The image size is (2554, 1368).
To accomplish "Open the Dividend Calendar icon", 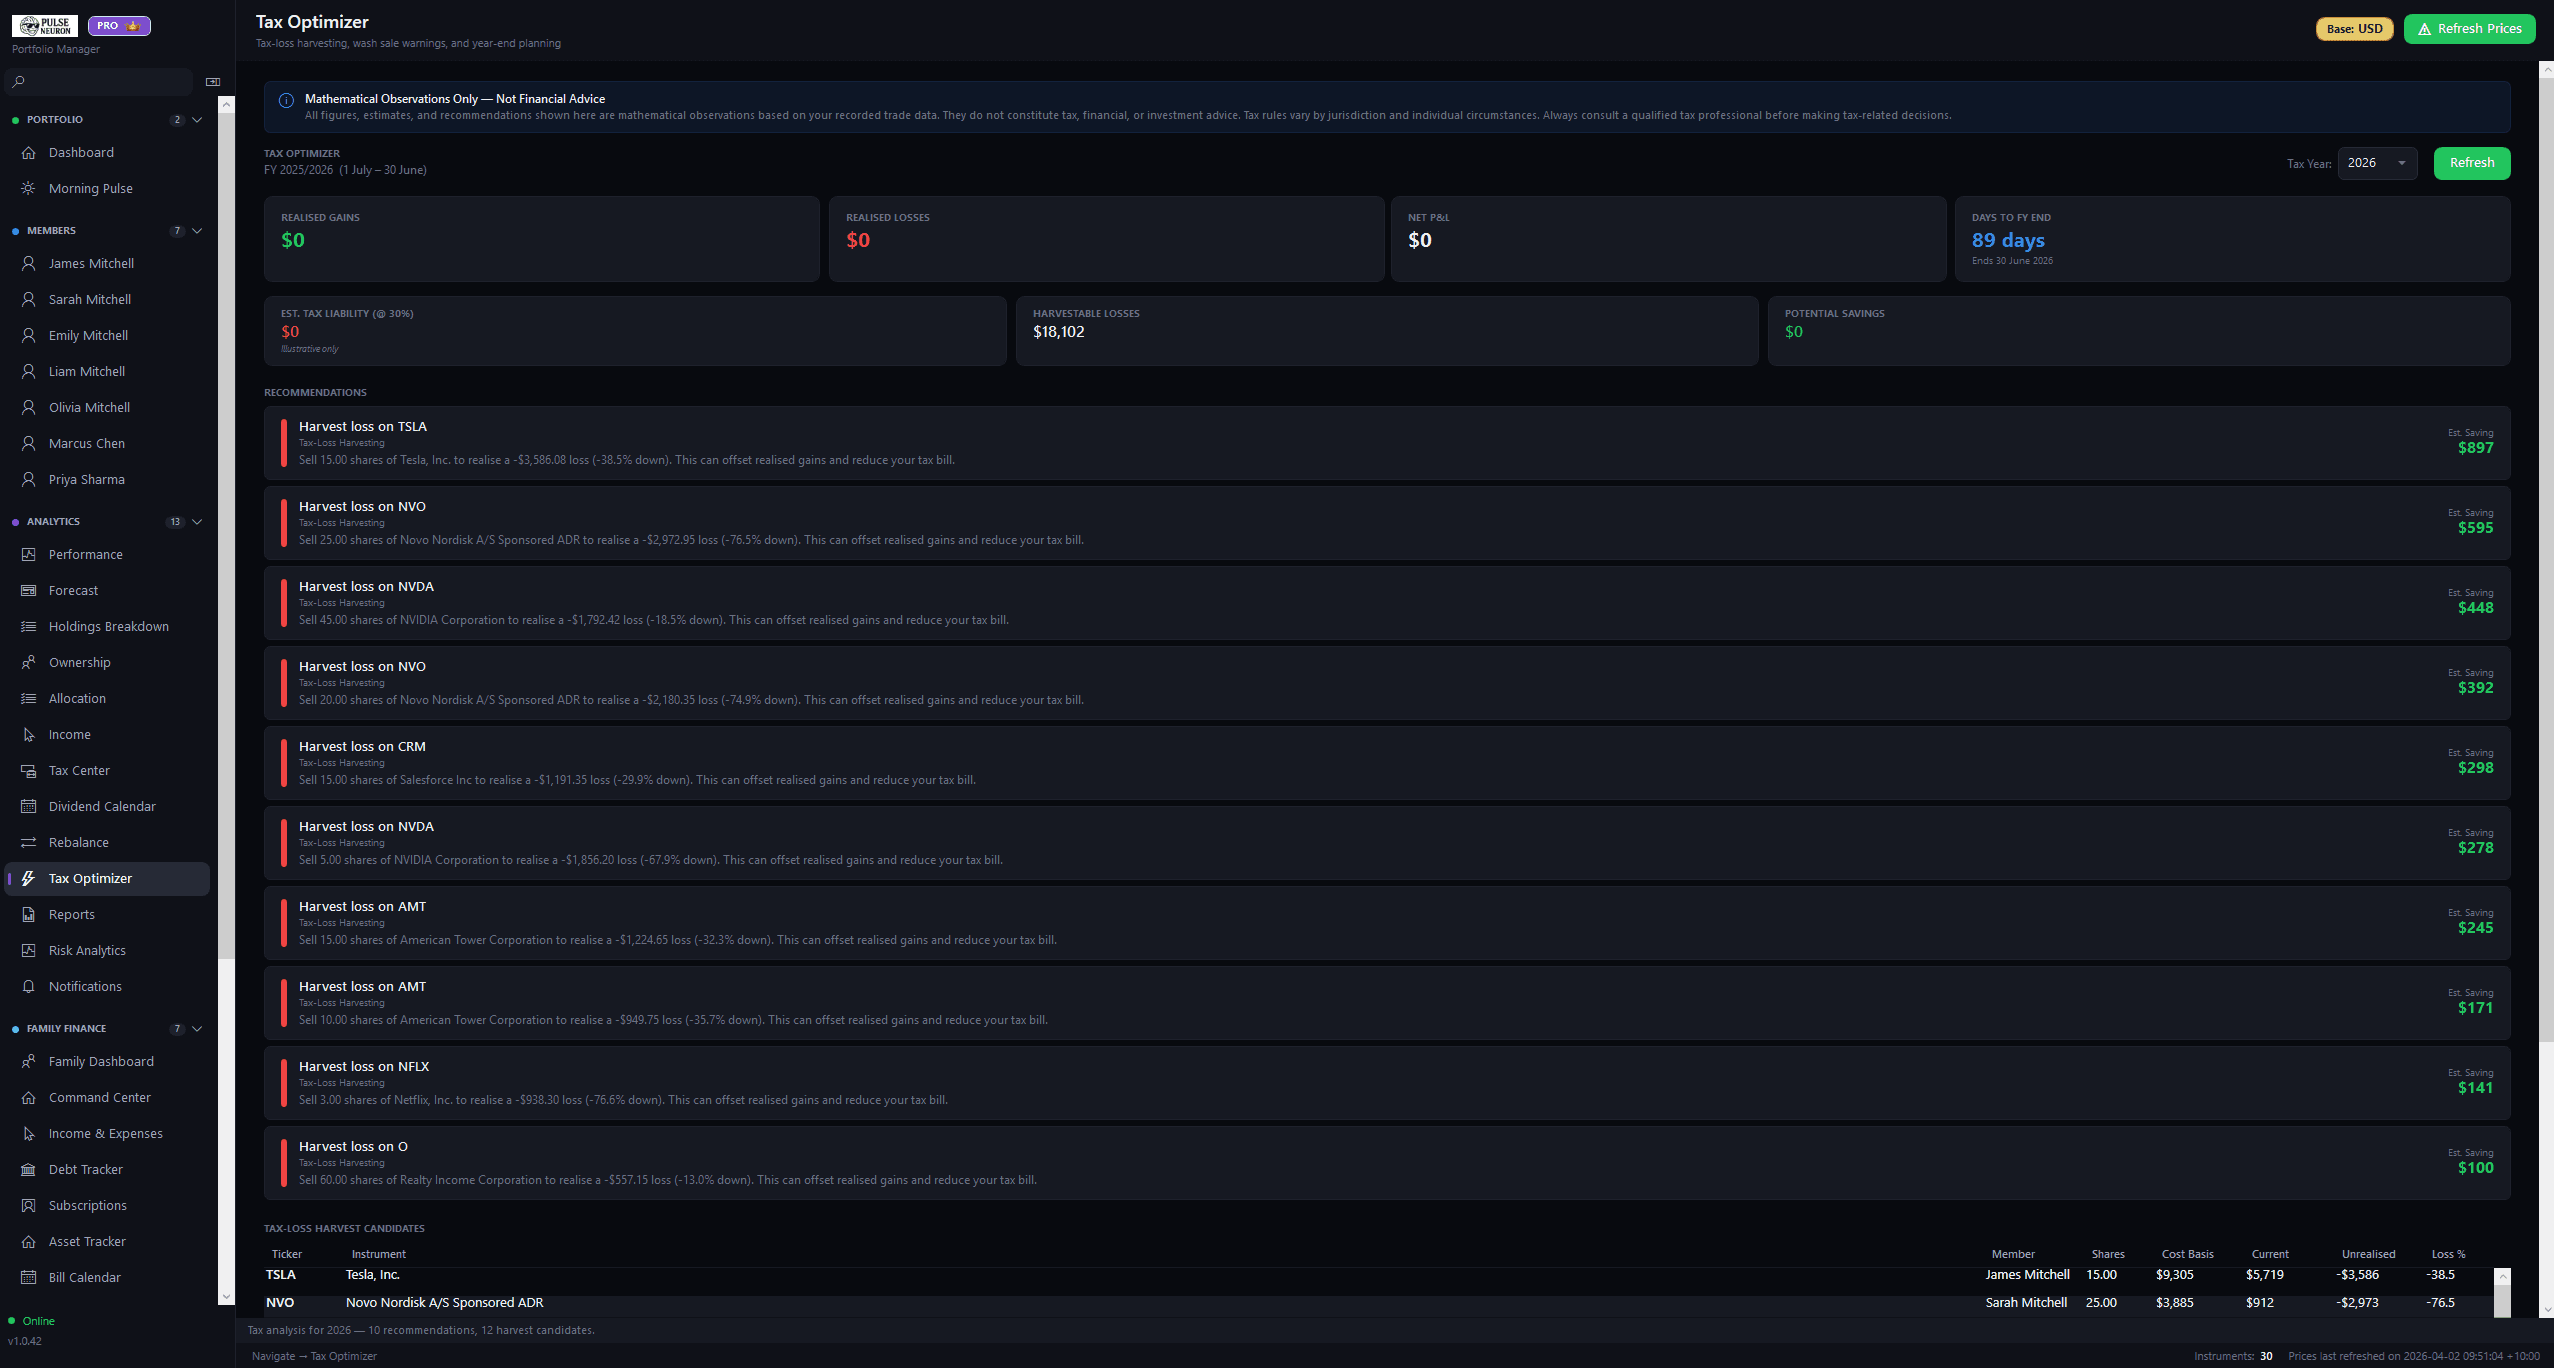I will pyautogui.click(x=28, y=806).
